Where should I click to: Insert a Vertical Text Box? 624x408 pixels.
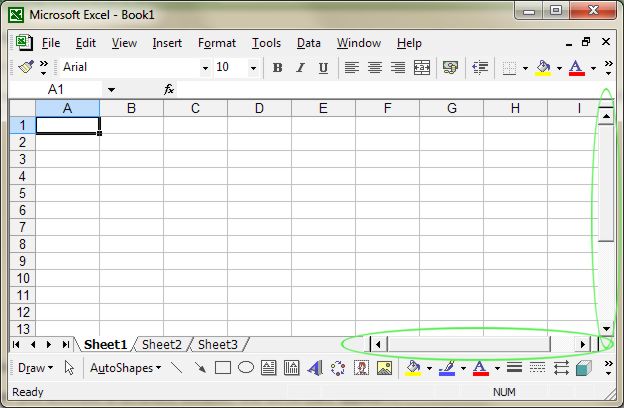(292, 368)
